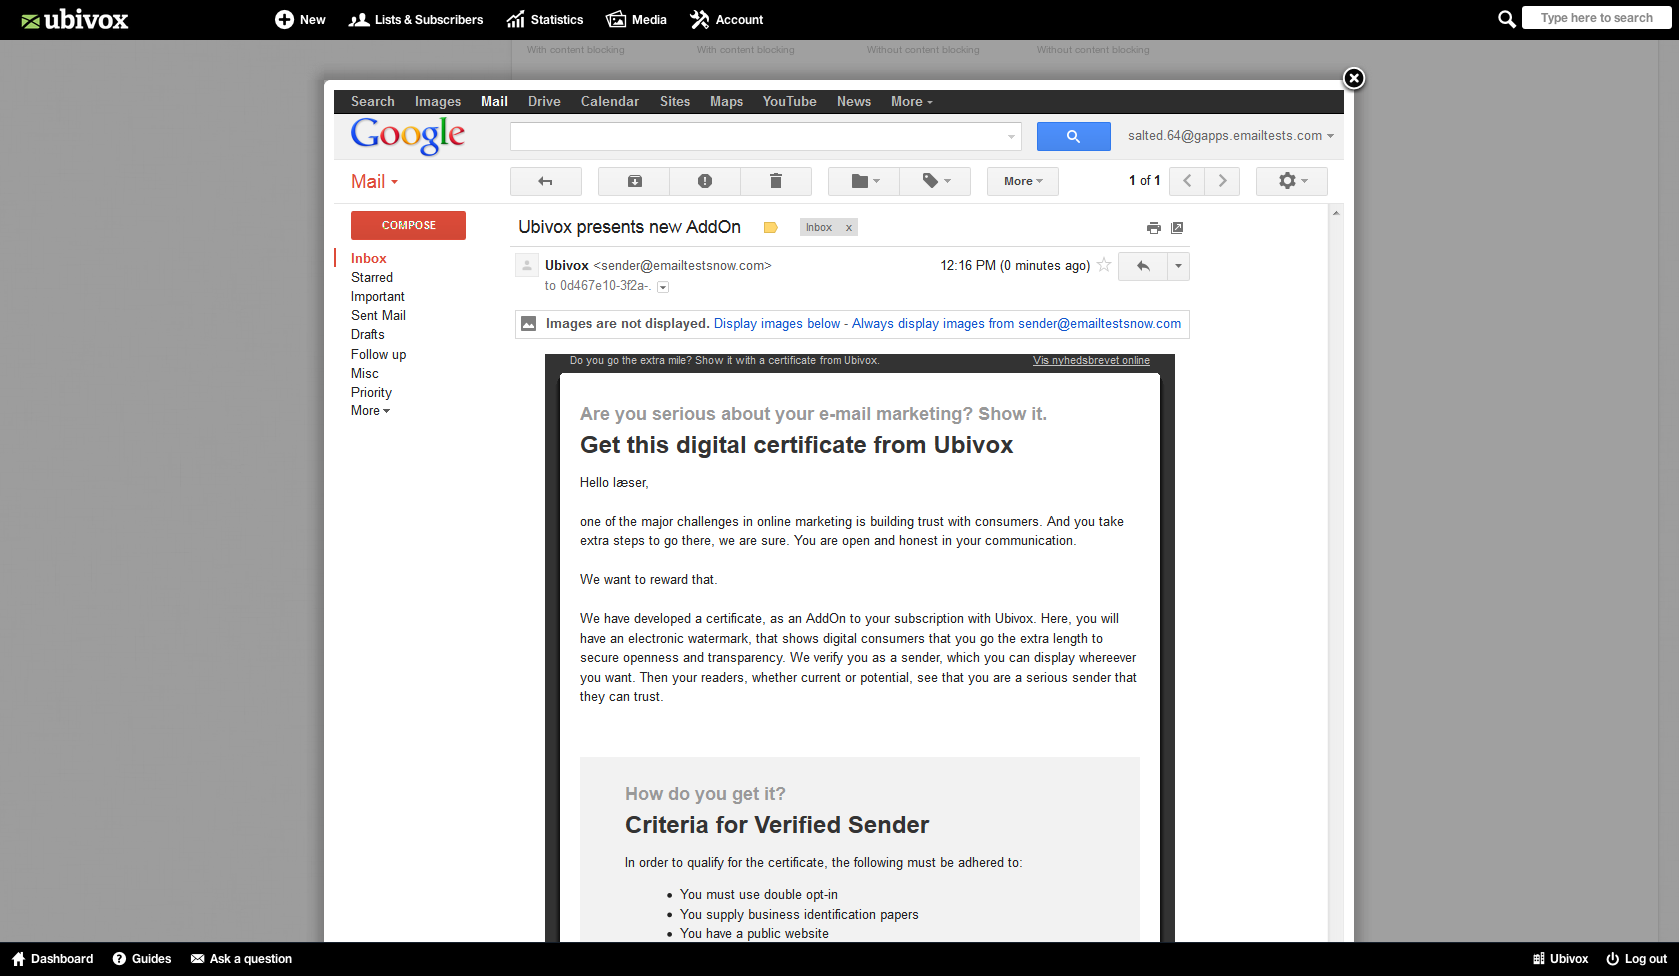Open the Important folder

click(378, 296)
